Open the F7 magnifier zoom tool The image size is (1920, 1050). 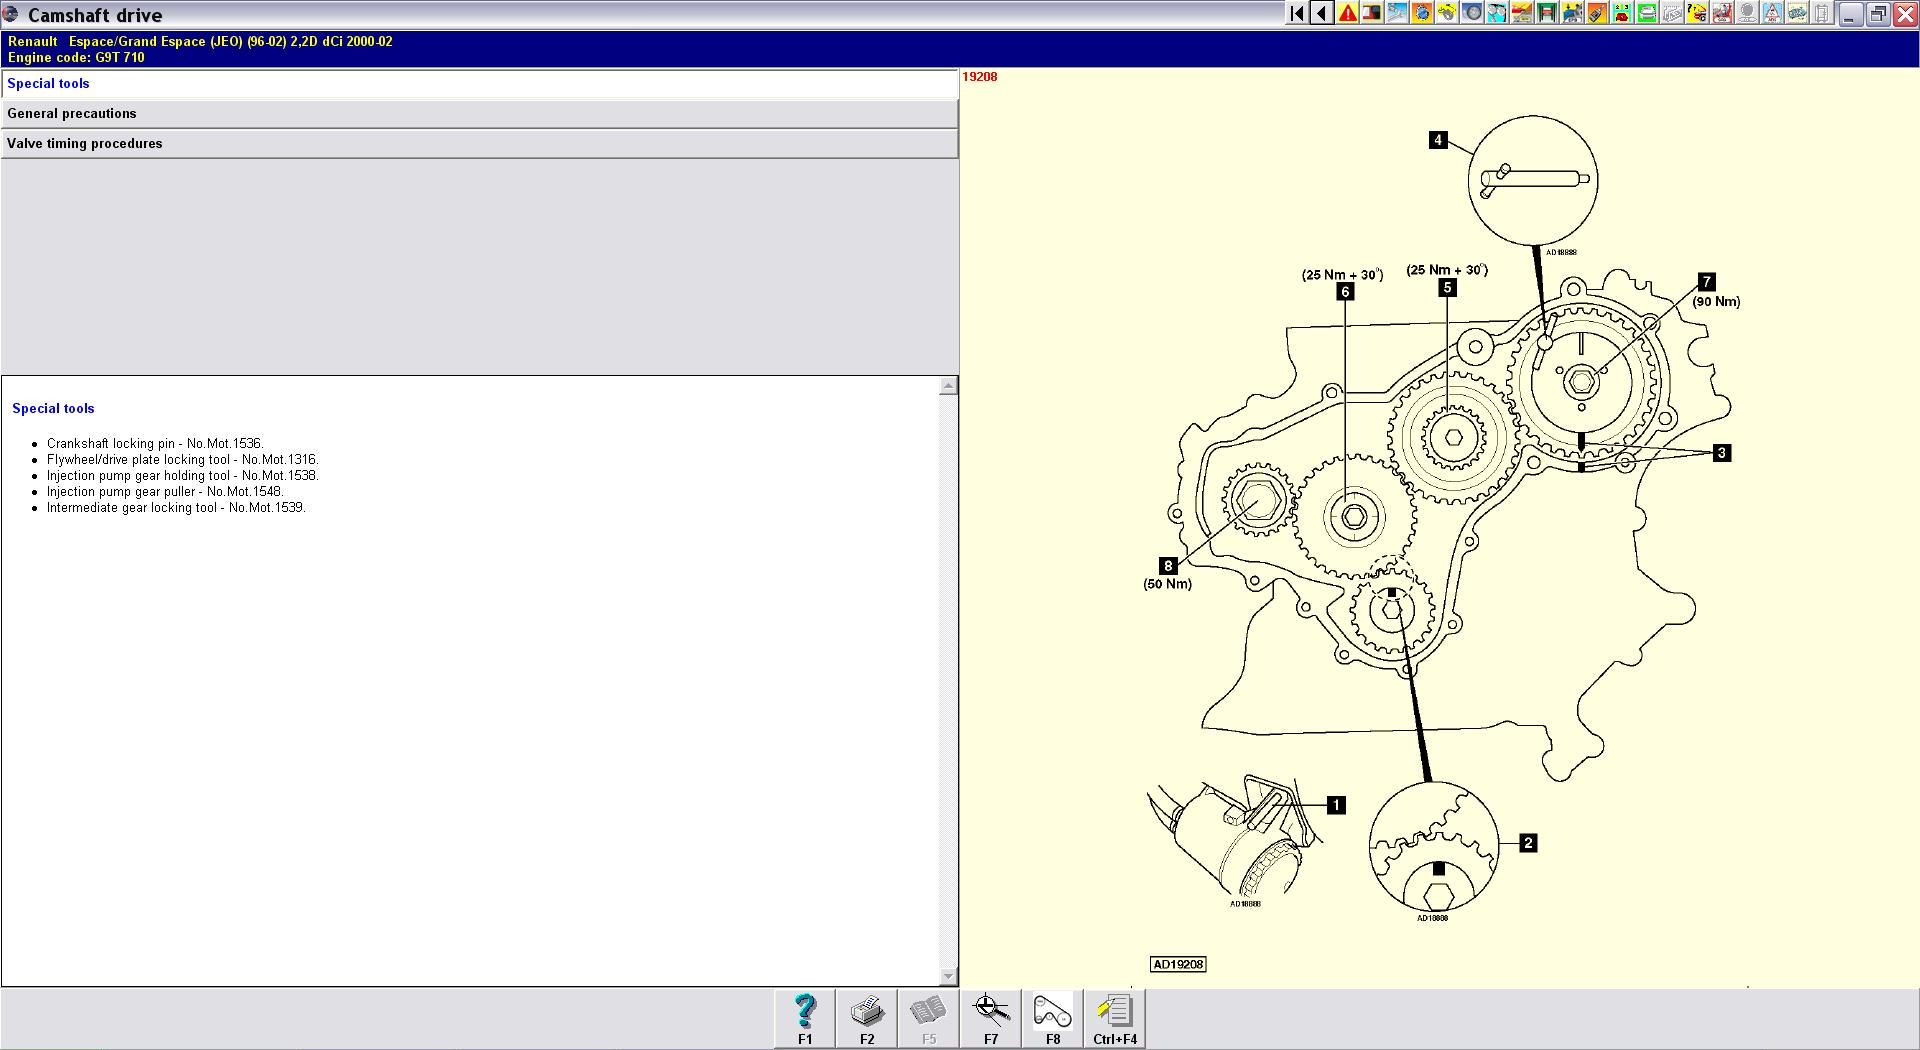pos(990,1018)
